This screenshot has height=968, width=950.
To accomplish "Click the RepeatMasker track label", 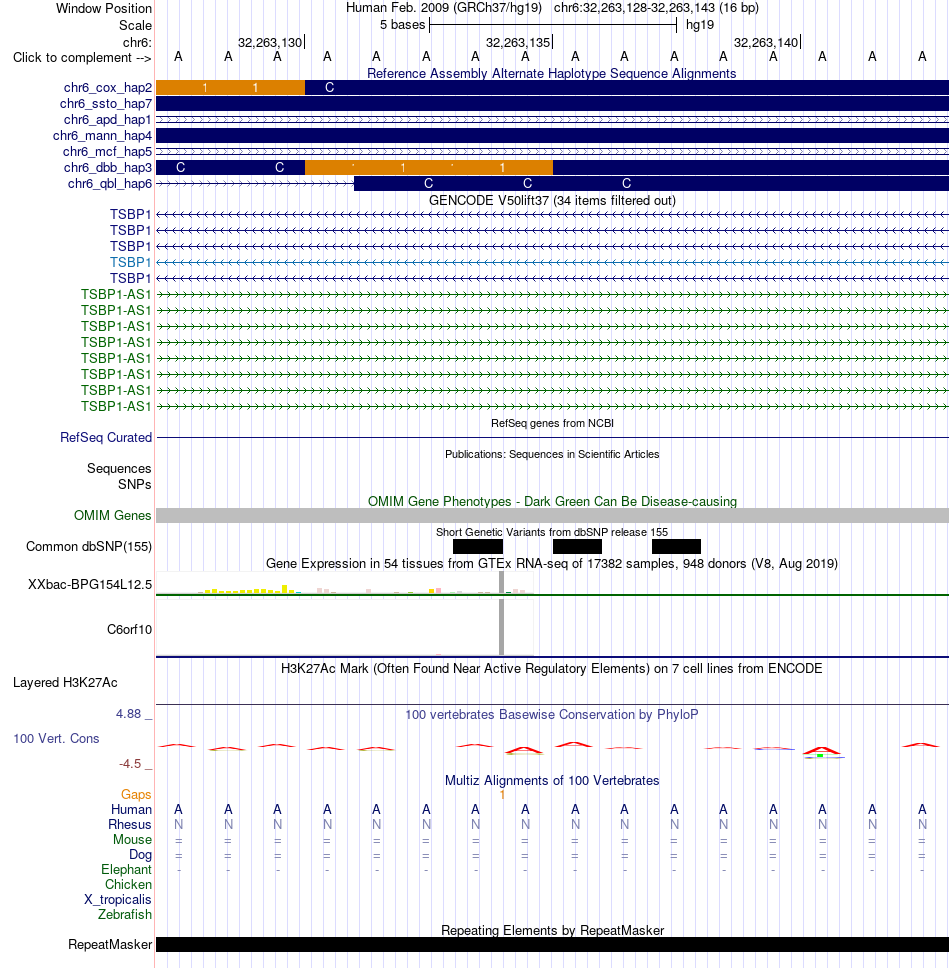I will coord(110,945).
